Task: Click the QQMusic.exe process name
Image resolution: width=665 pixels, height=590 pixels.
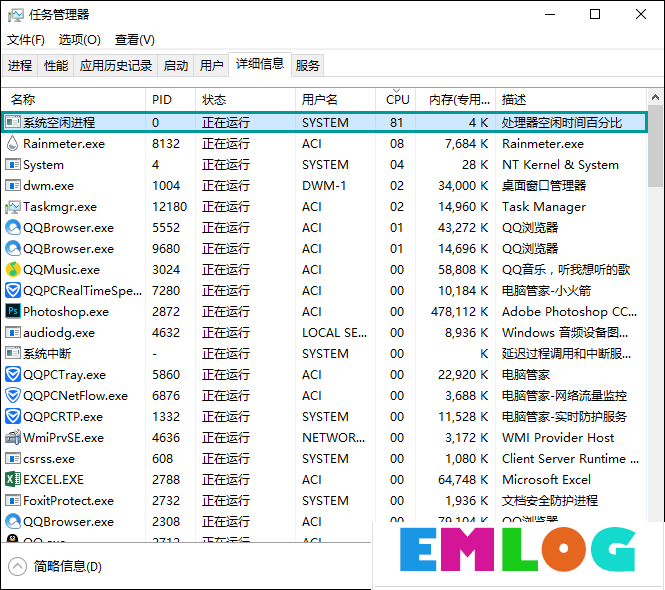Action: (61, 270)
